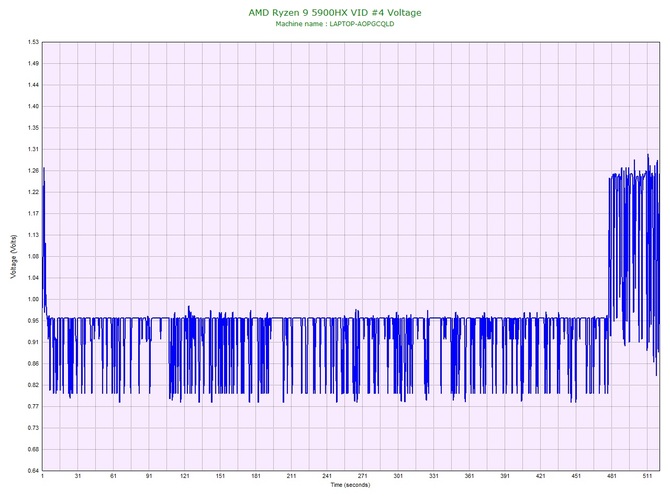Screen dimensions: 670x502
Task: Click the 241 seconds time tick label
Action: pyautogui.click(x=327, y=476)
